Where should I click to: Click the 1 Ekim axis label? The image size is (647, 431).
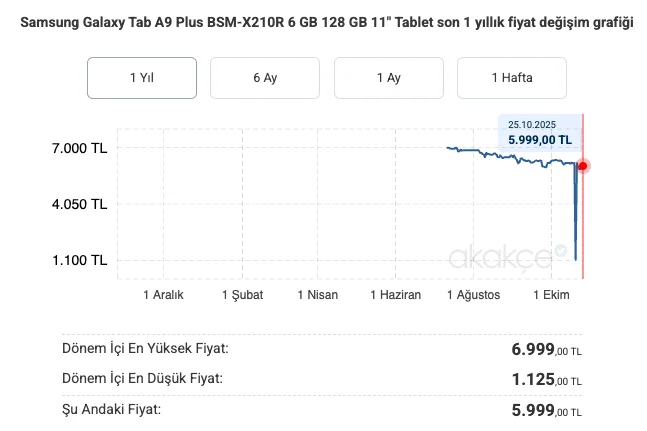pos(551,295)
